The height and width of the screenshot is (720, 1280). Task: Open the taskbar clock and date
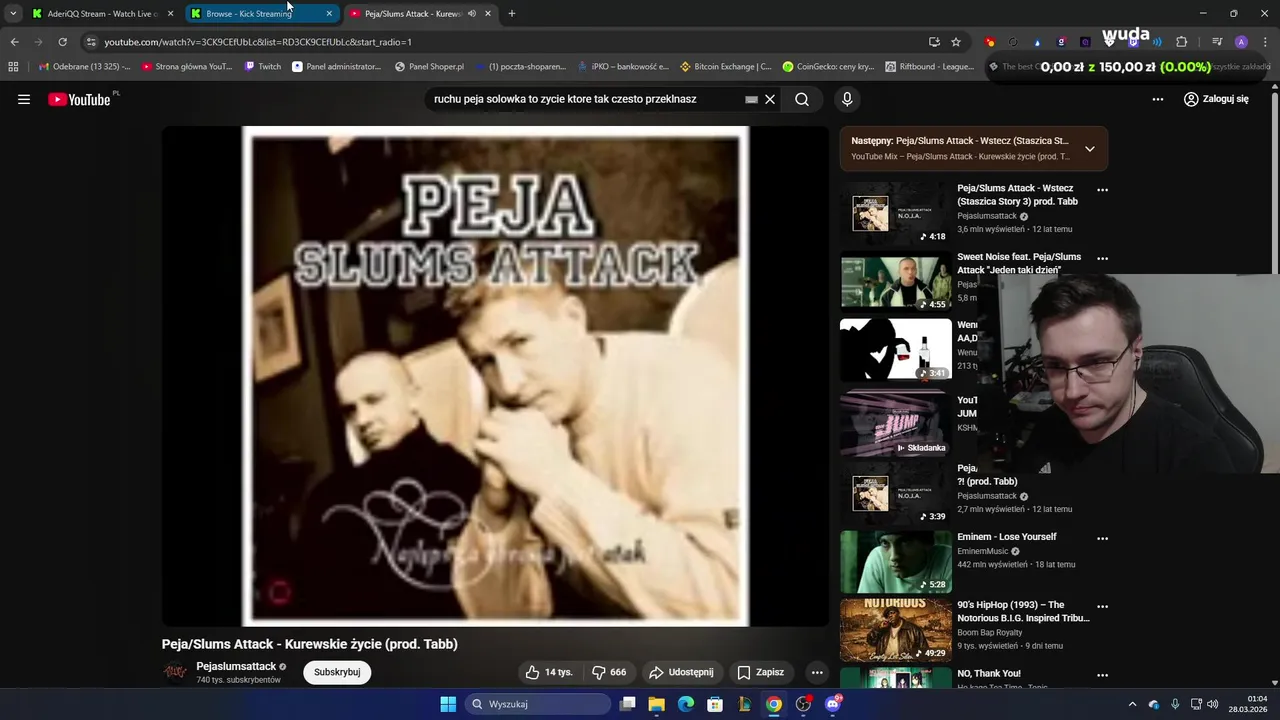click(1249, 704)
